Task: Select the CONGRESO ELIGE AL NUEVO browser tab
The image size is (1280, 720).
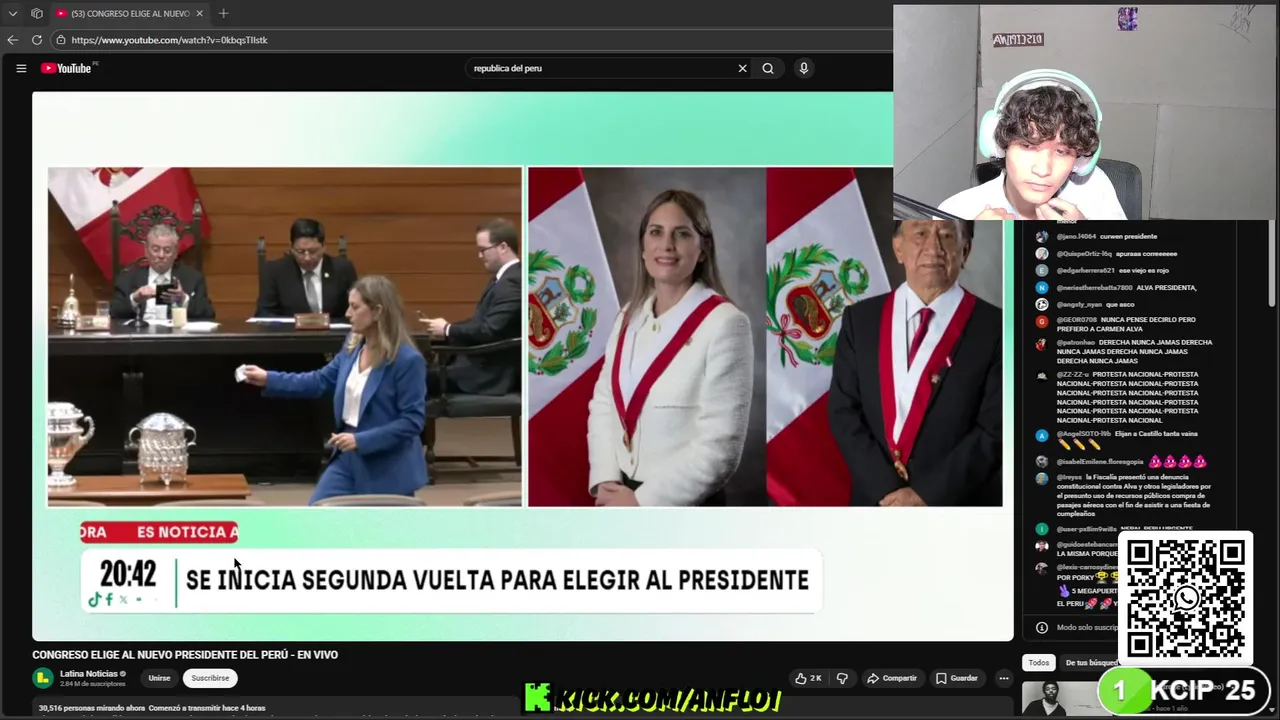Action: [x=129, y=13]
